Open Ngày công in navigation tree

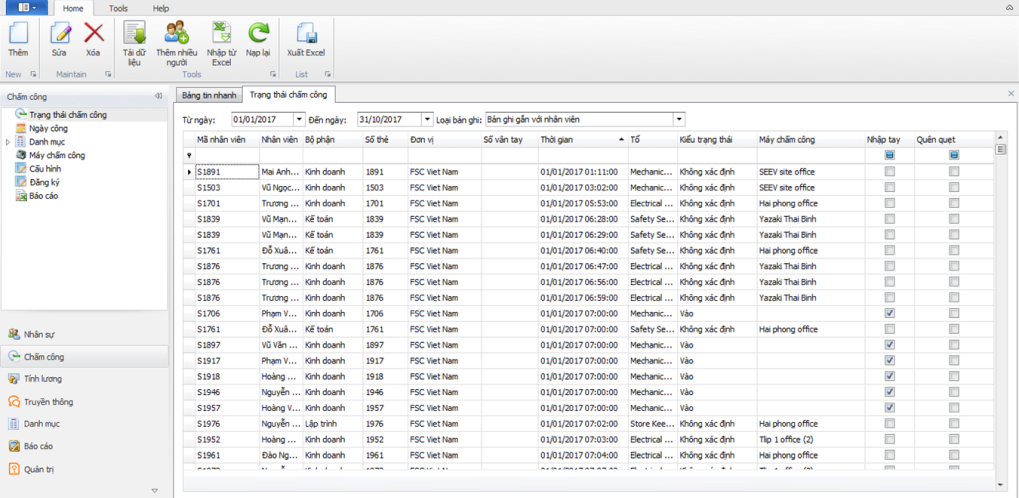pyautogui.click(x=49, y=129)
